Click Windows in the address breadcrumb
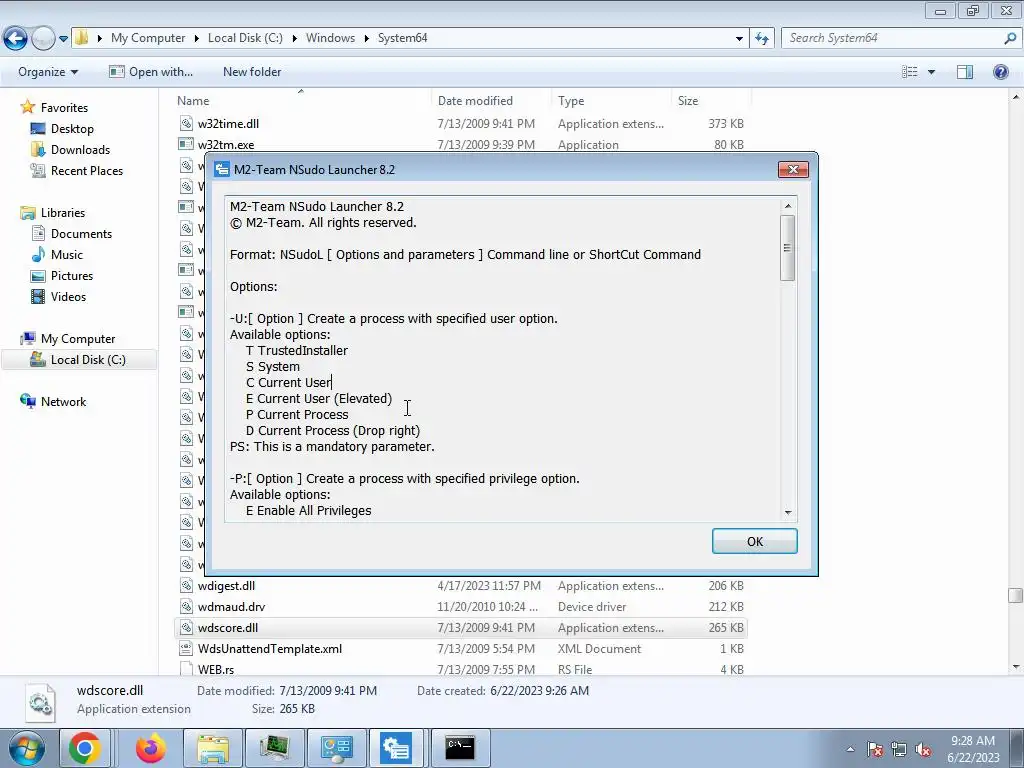This screenshot has width=1024, height=768. [x=330, y=38]
